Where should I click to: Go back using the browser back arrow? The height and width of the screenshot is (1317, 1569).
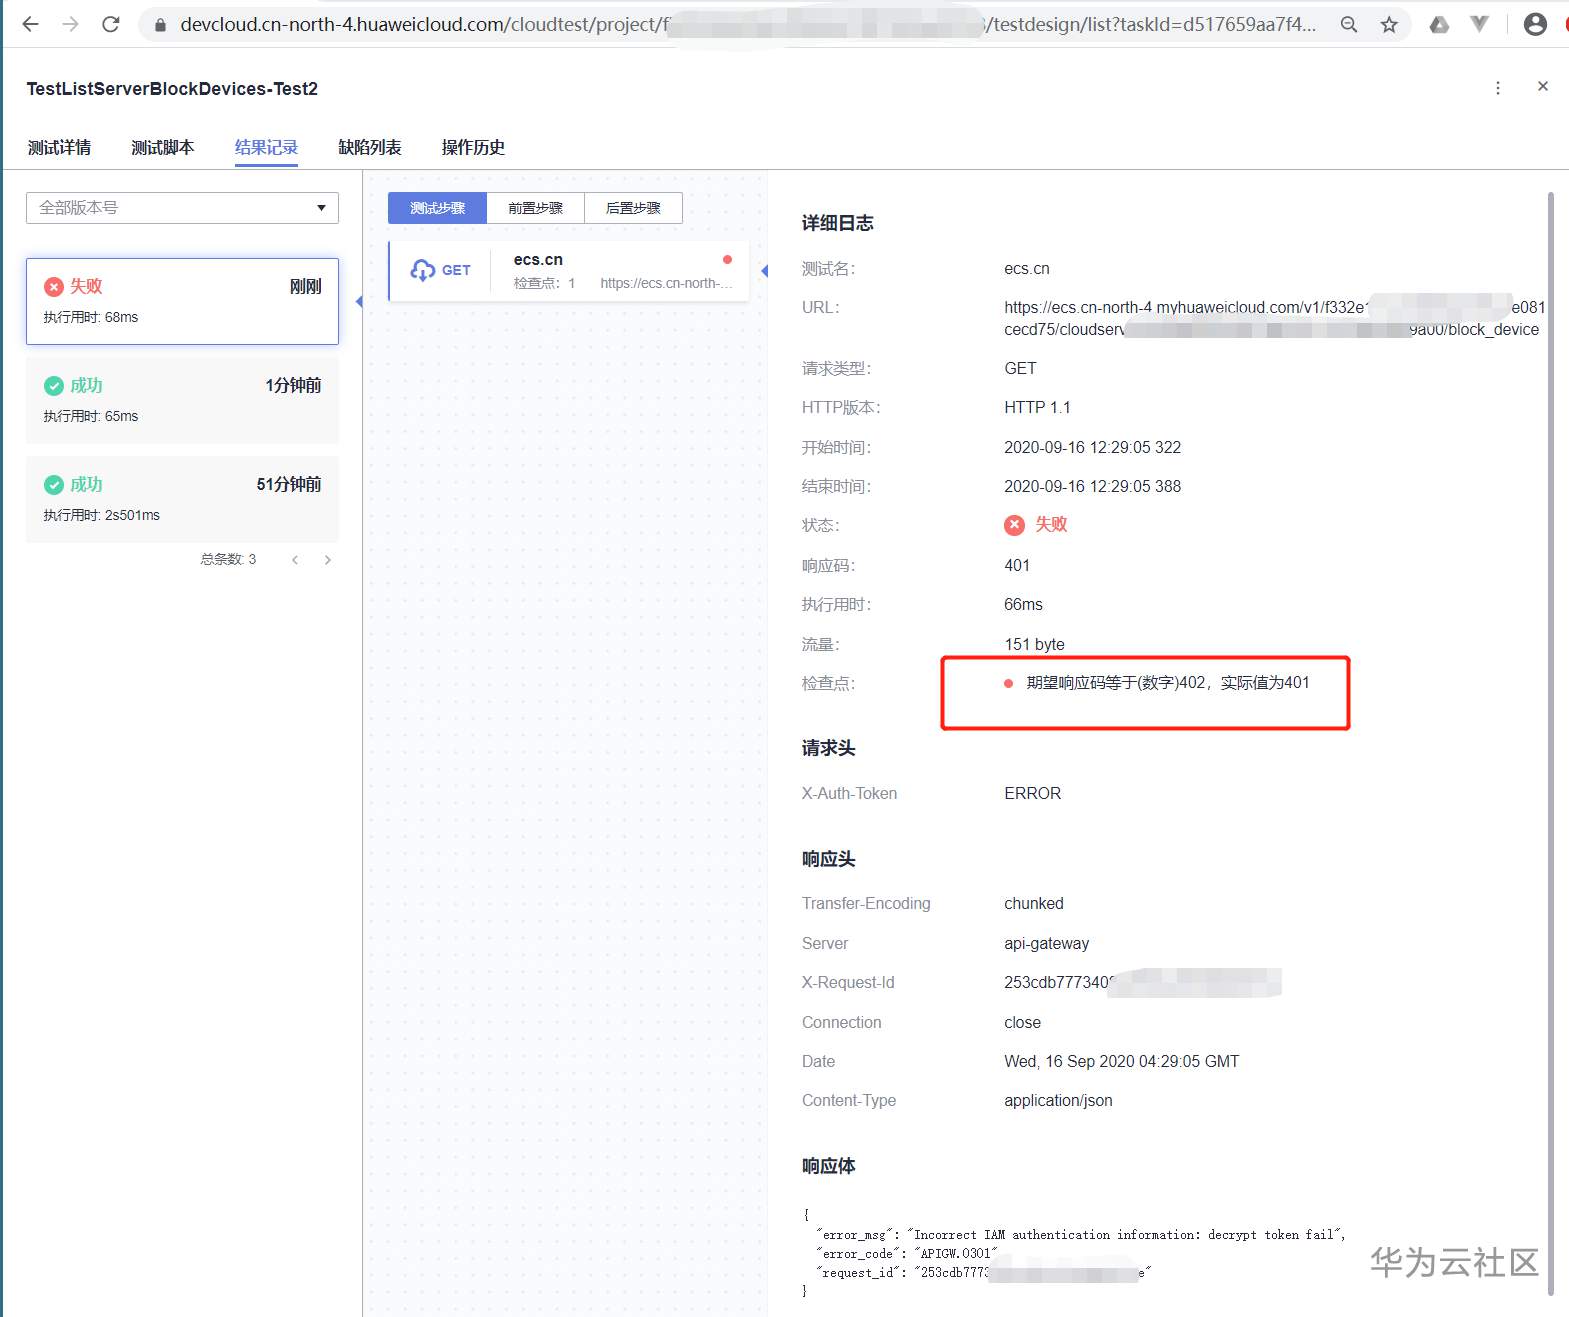[30, 24]
